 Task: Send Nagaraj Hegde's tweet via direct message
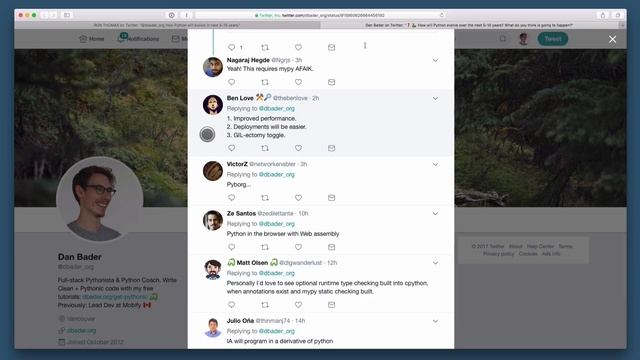pyautogui.click(x=331, y=82)
